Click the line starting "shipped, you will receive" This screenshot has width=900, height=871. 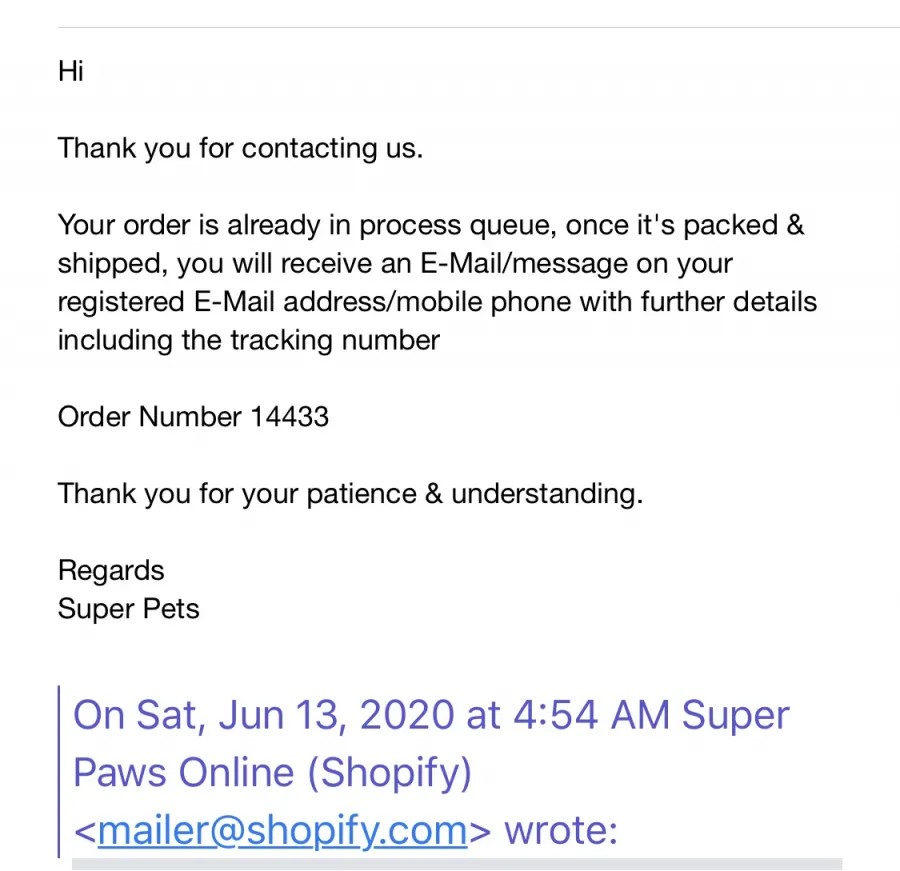(395, 264)
